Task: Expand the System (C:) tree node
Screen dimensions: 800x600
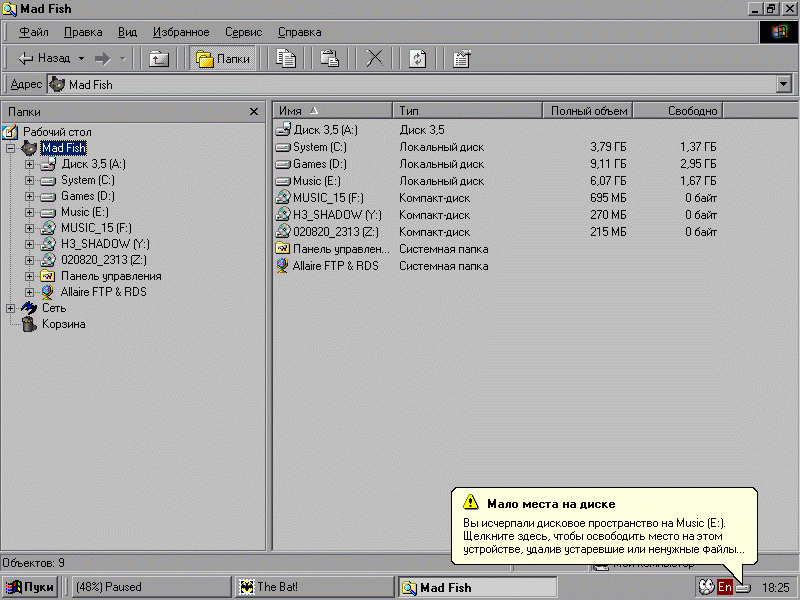Action: pyautogui.click(x=29, y=180)
